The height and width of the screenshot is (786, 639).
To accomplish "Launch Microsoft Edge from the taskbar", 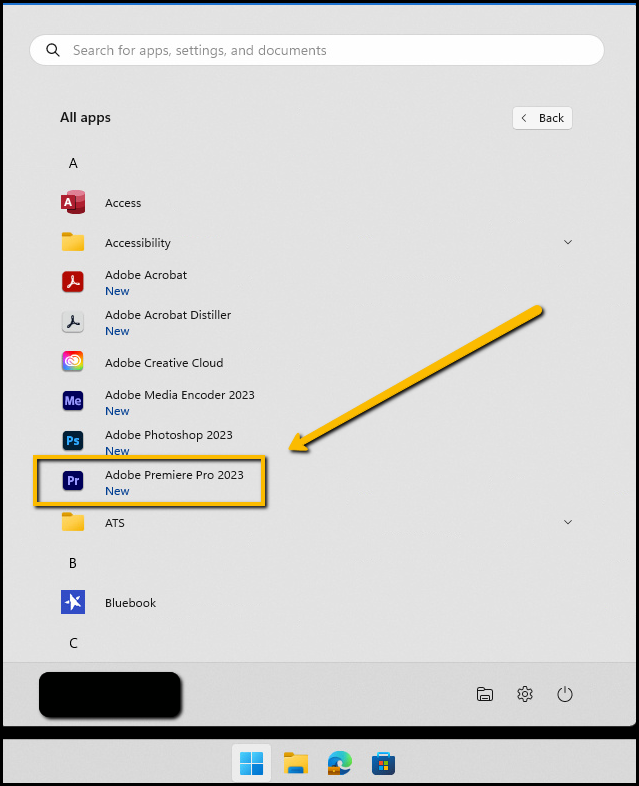I will pos(340,763).
